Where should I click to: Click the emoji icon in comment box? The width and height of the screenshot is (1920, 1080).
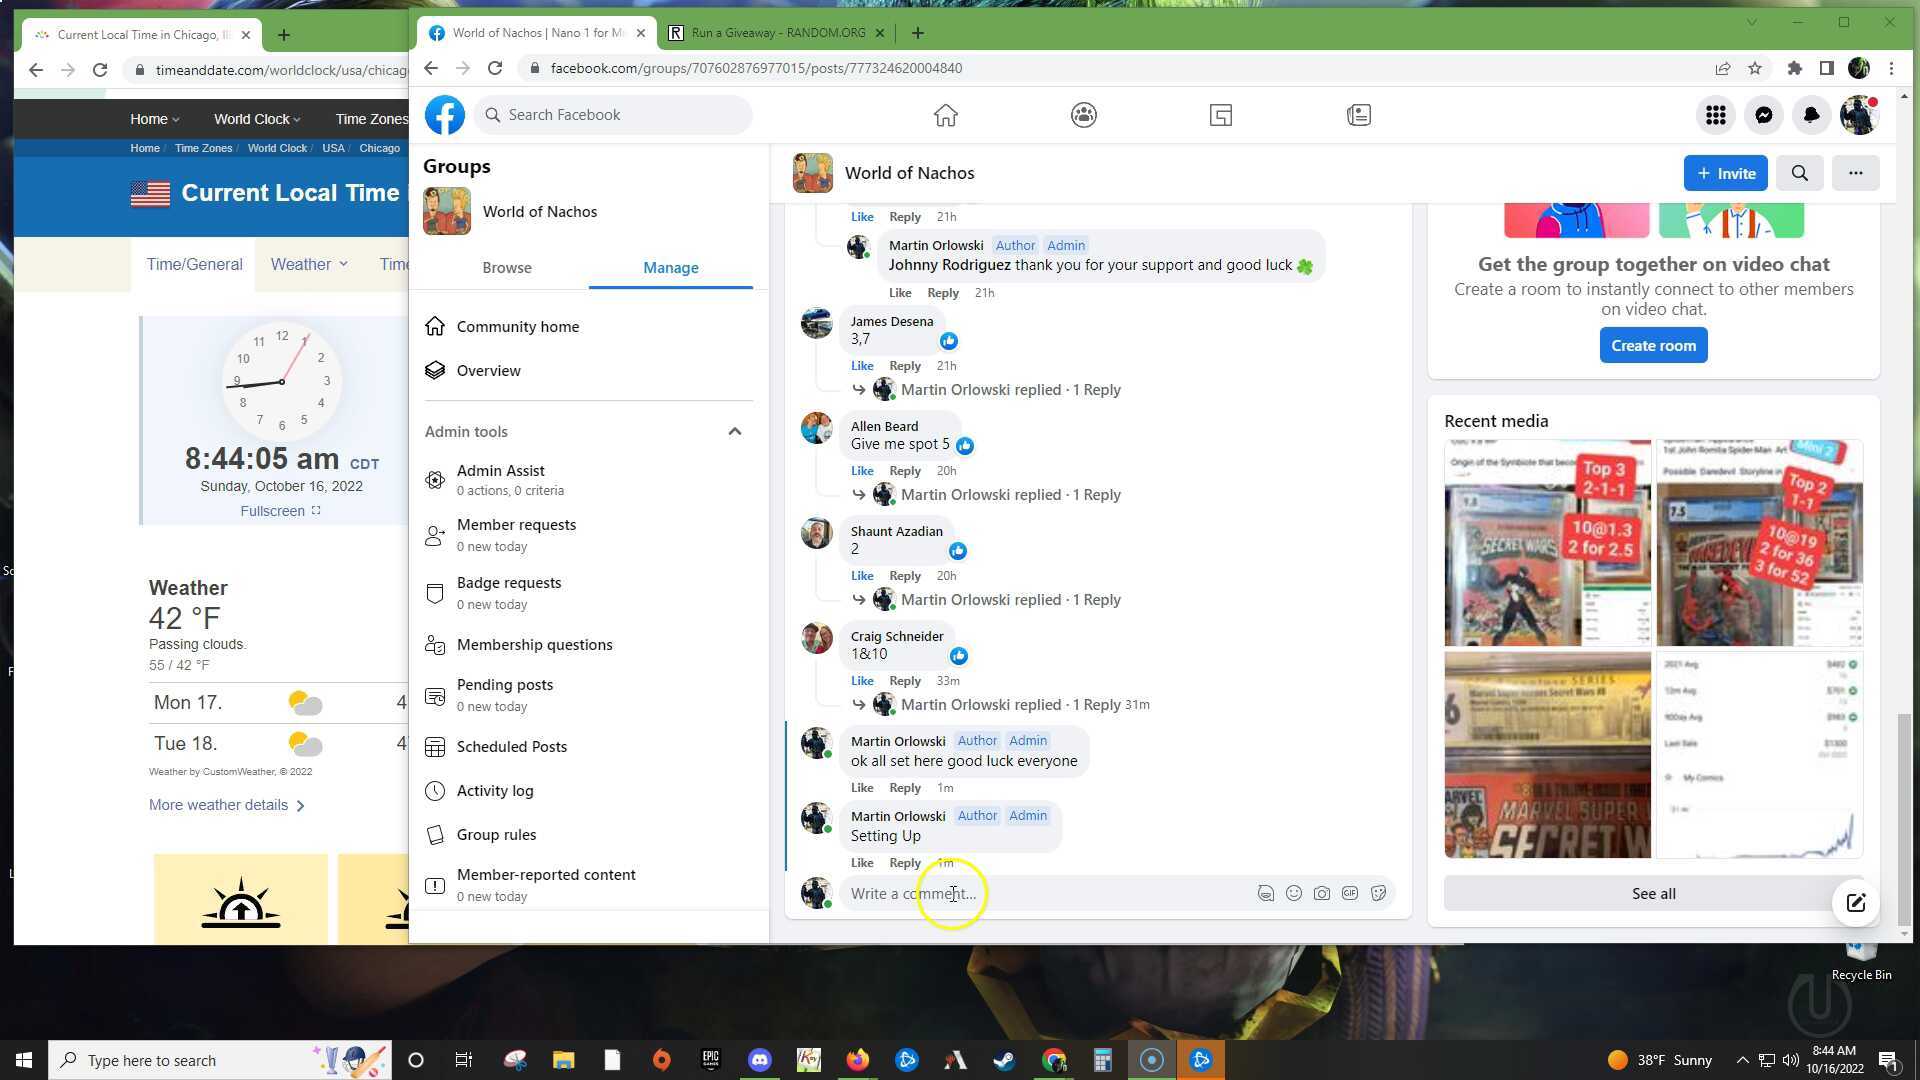click(1294, 893)
